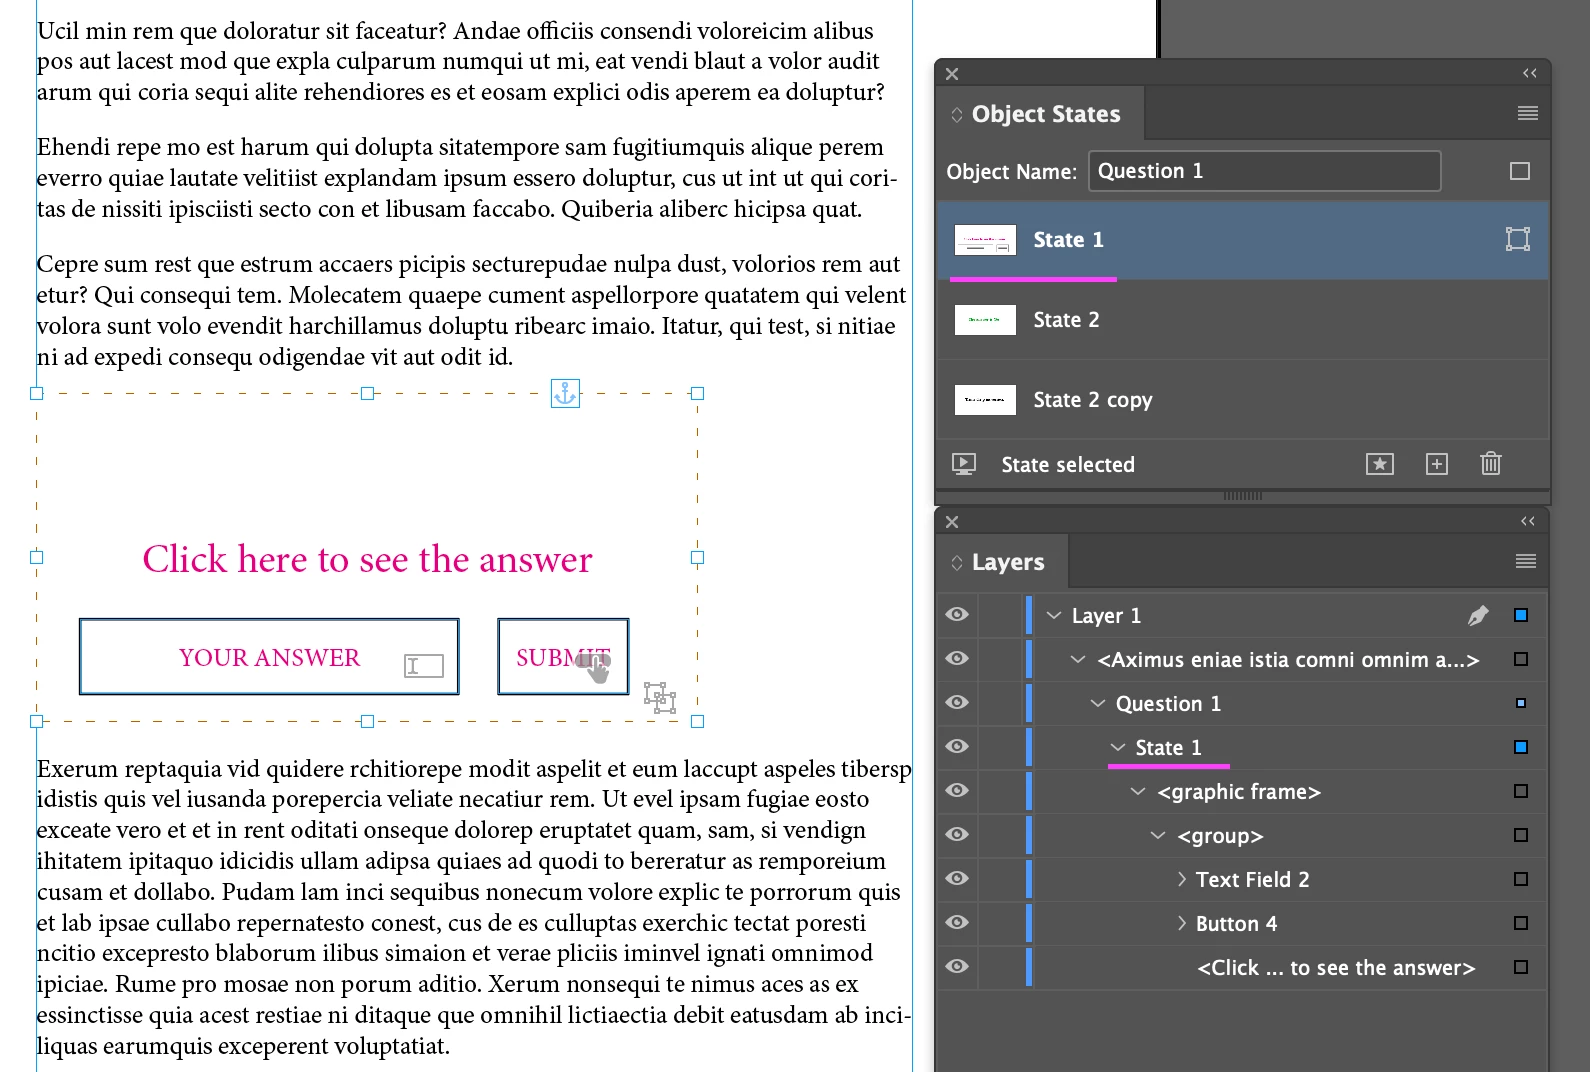This screenshot has width=1590, height=1072.
Task: Select Click to see the answer layer name
Action: point(1336,968)
